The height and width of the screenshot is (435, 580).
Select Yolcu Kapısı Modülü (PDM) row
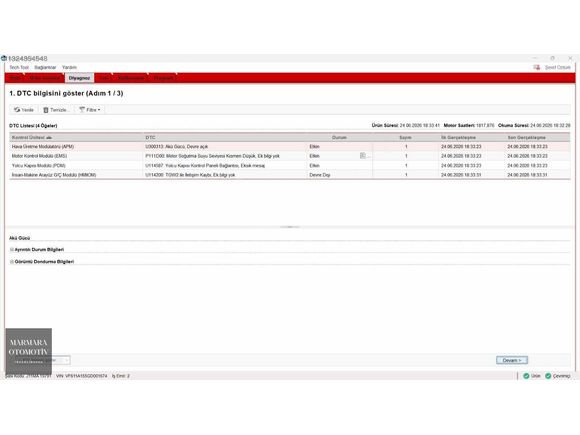click(290, 166)
